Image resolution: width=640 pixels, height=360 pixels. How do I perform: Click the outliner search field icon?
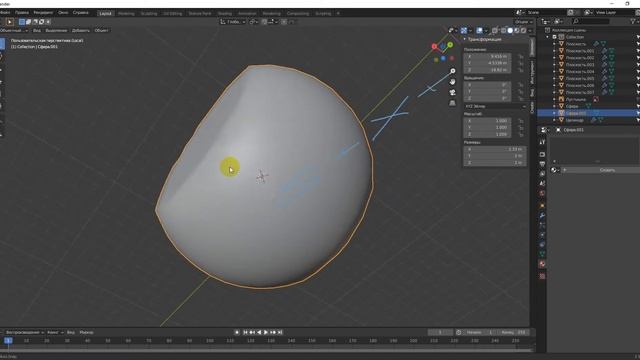(576, 21)
